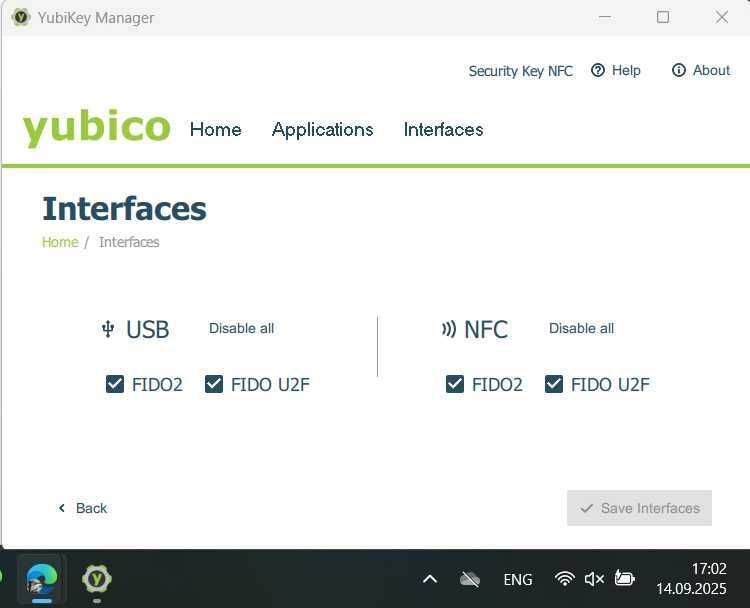Open the Applications menu

[x=322, y=130]
